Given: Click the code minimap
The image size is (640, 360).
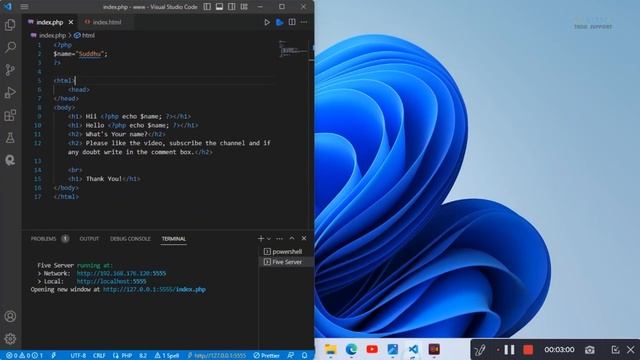Looking at the screenshot, I should tap(293, 49).
